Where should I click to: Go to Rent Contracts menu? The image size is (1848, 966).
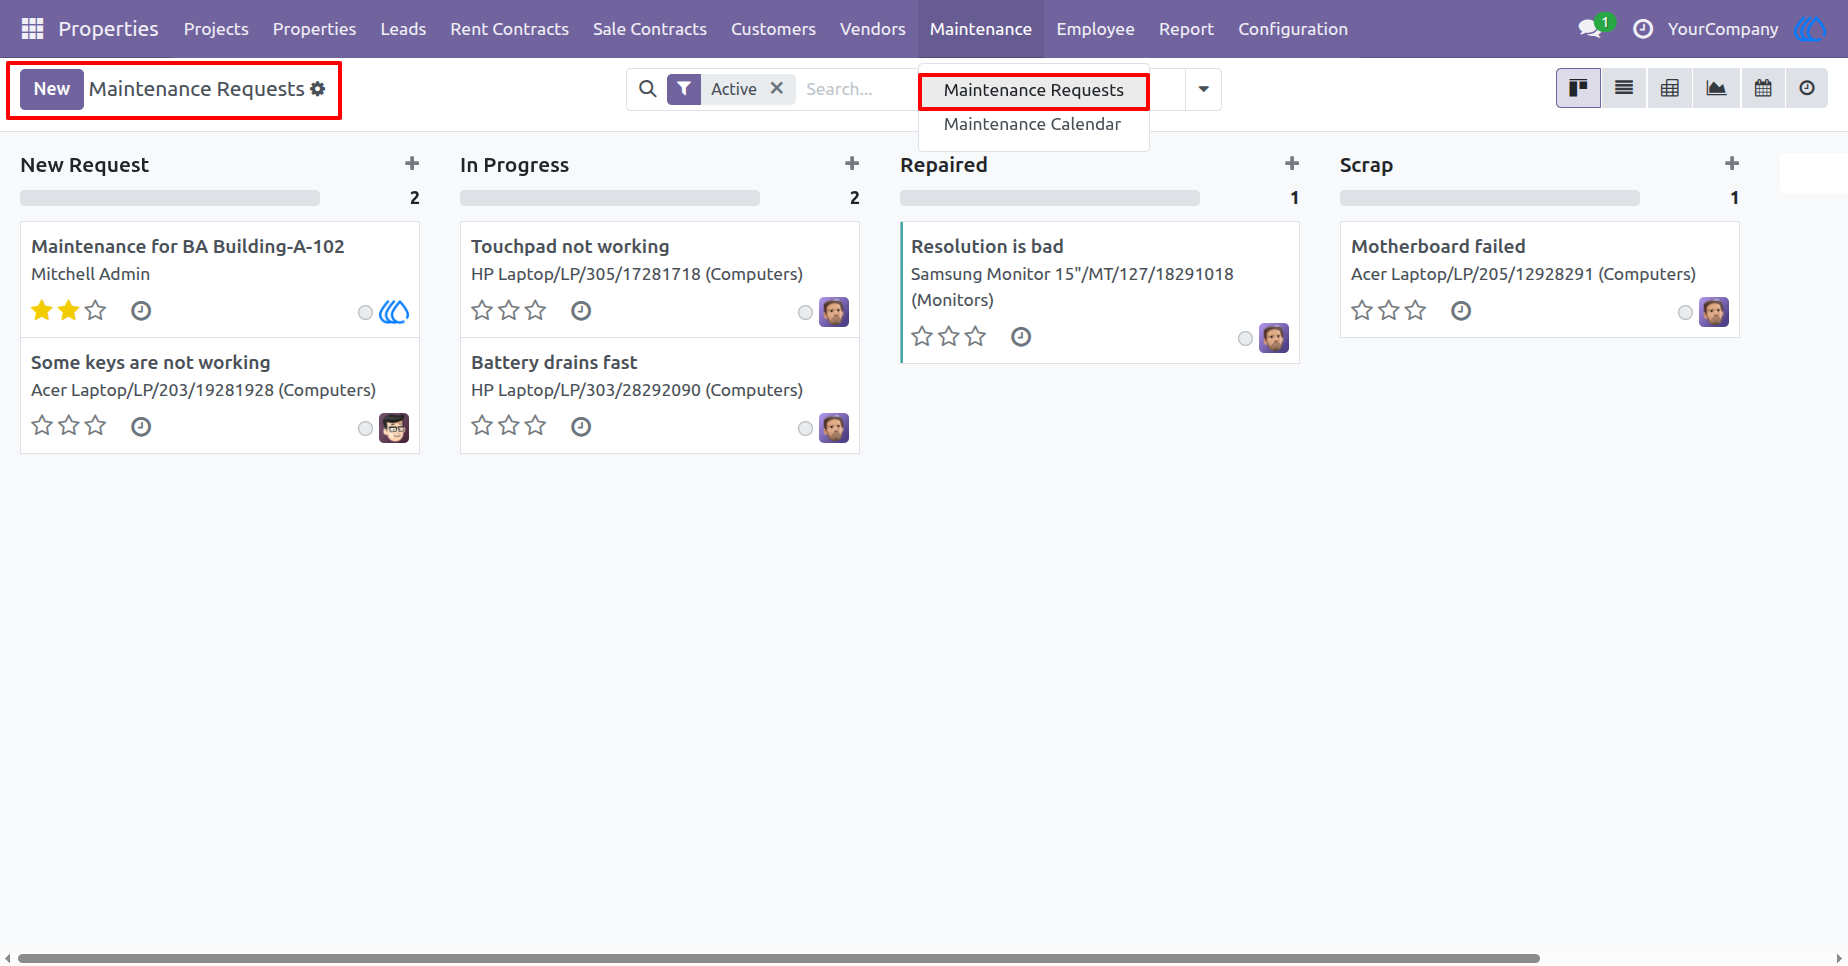[510, 29]
